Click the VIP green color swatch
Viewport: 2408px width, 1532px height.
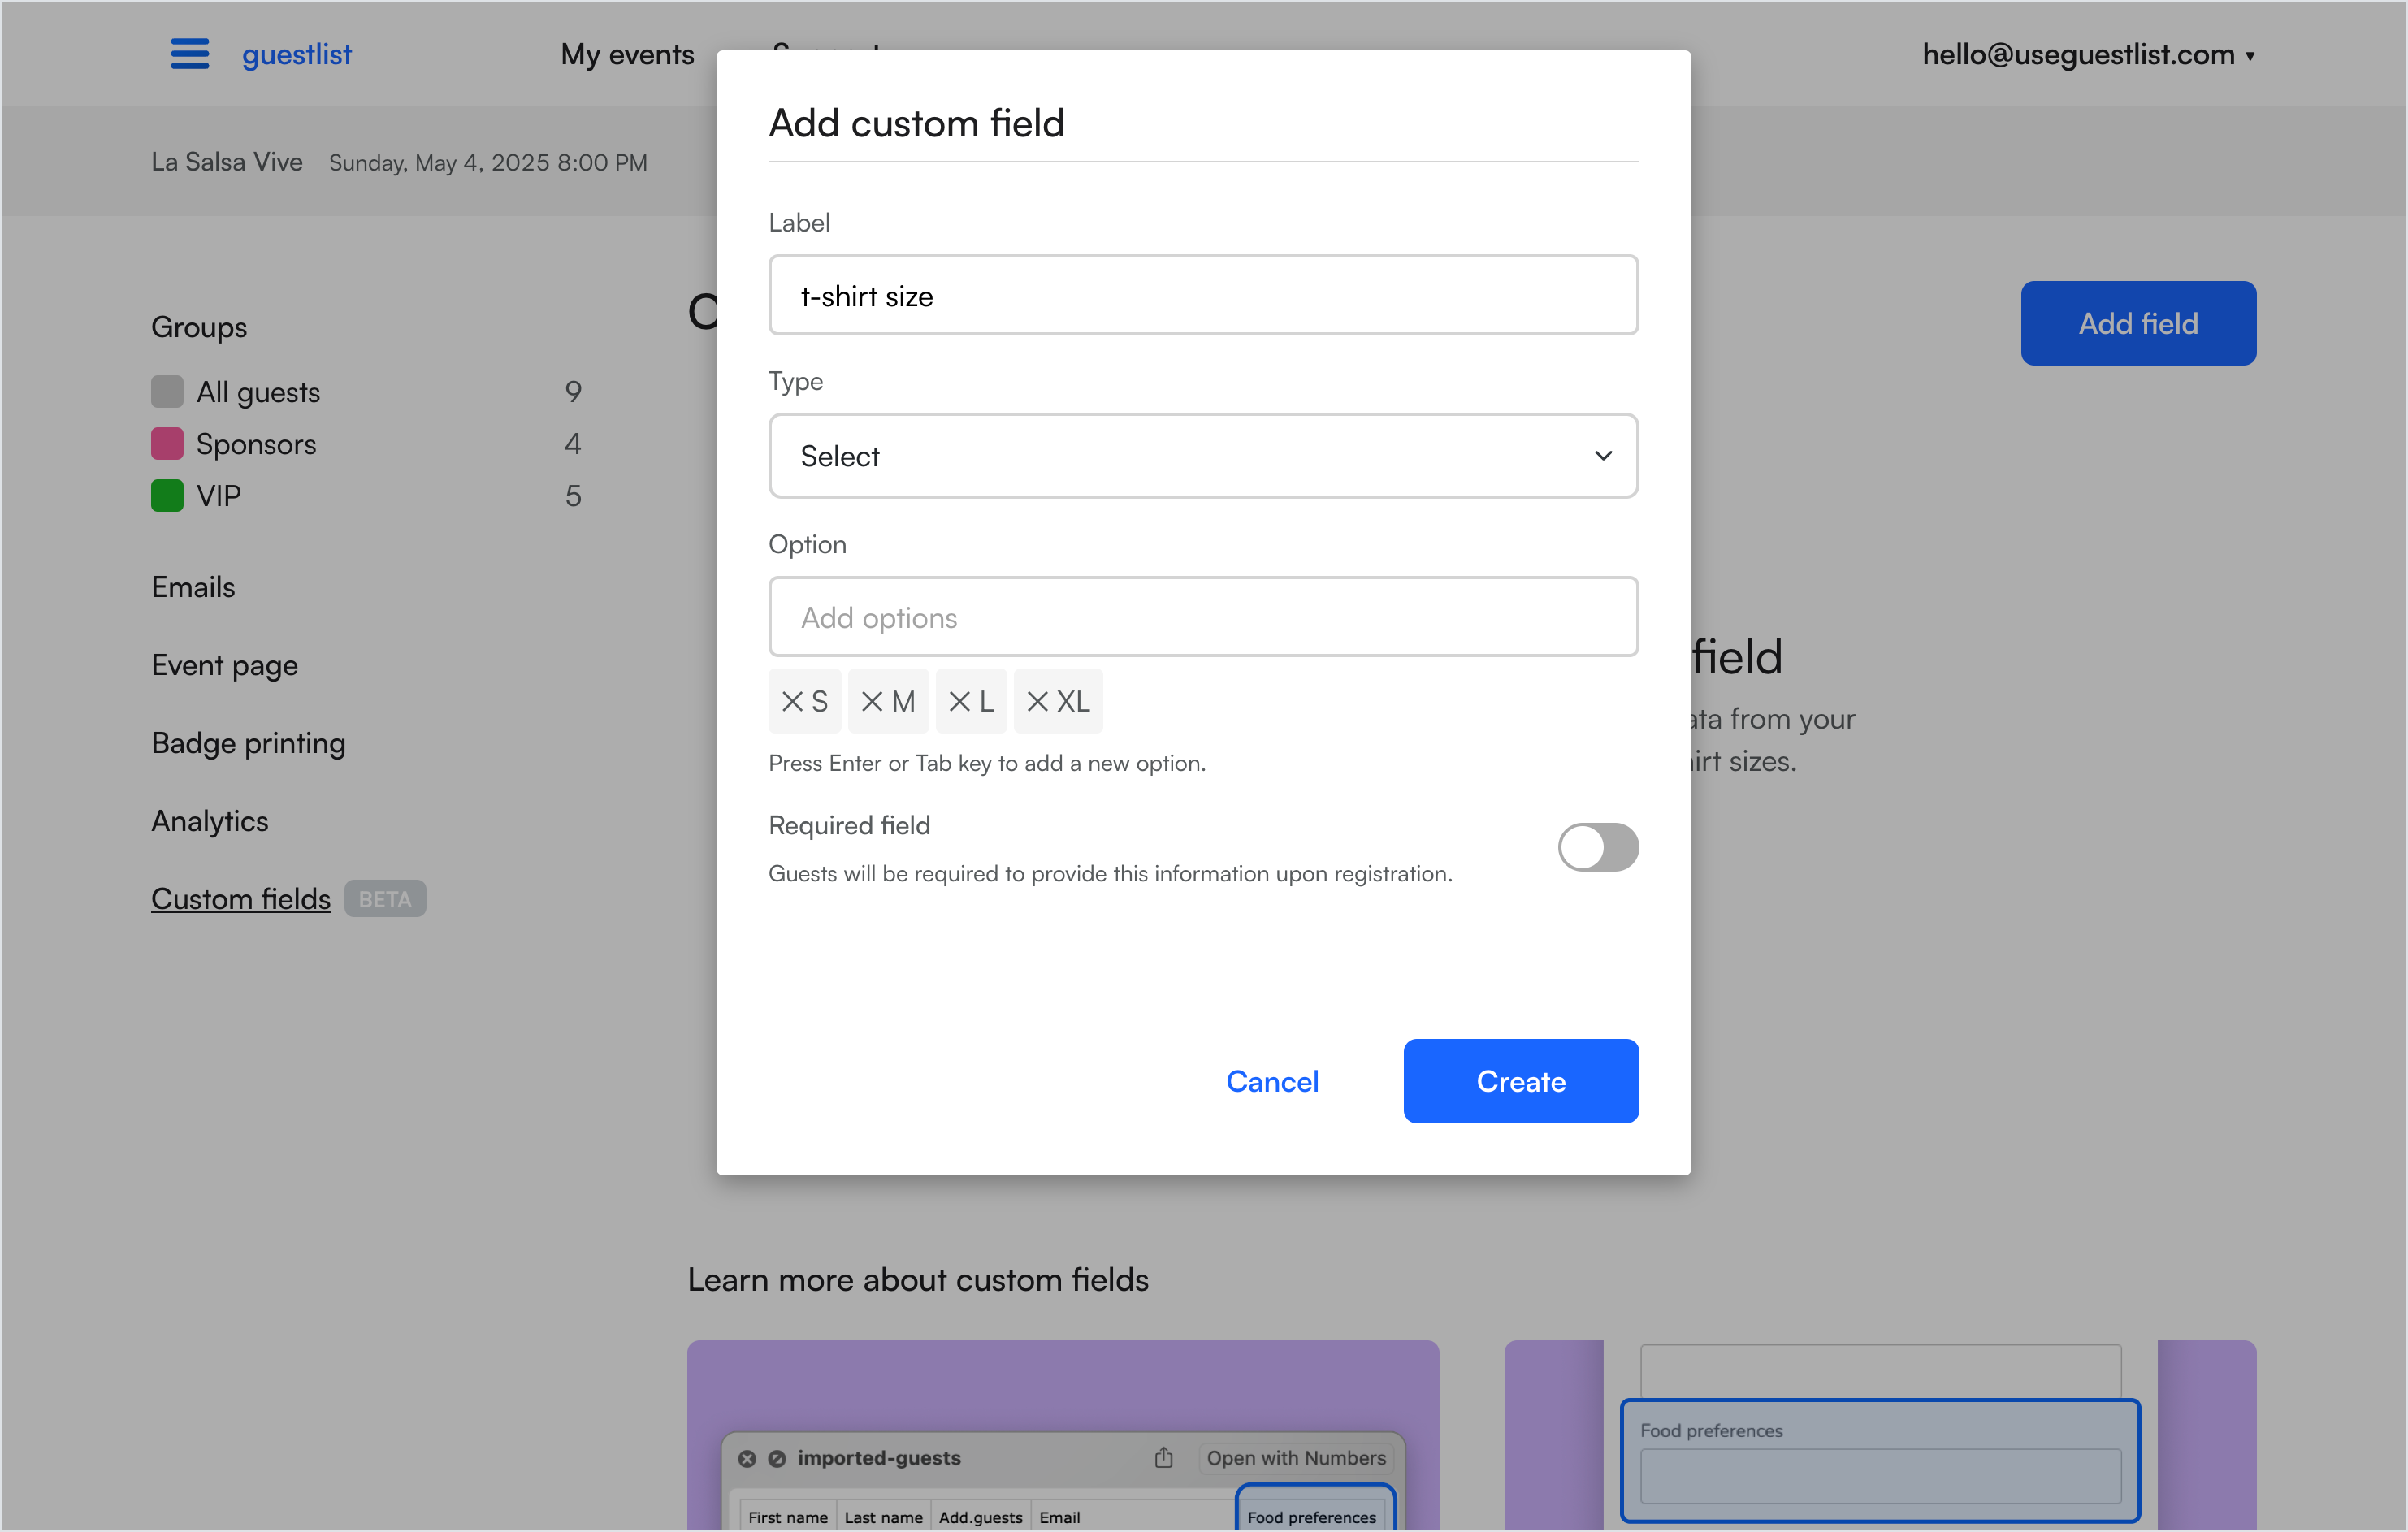(167, 496)
